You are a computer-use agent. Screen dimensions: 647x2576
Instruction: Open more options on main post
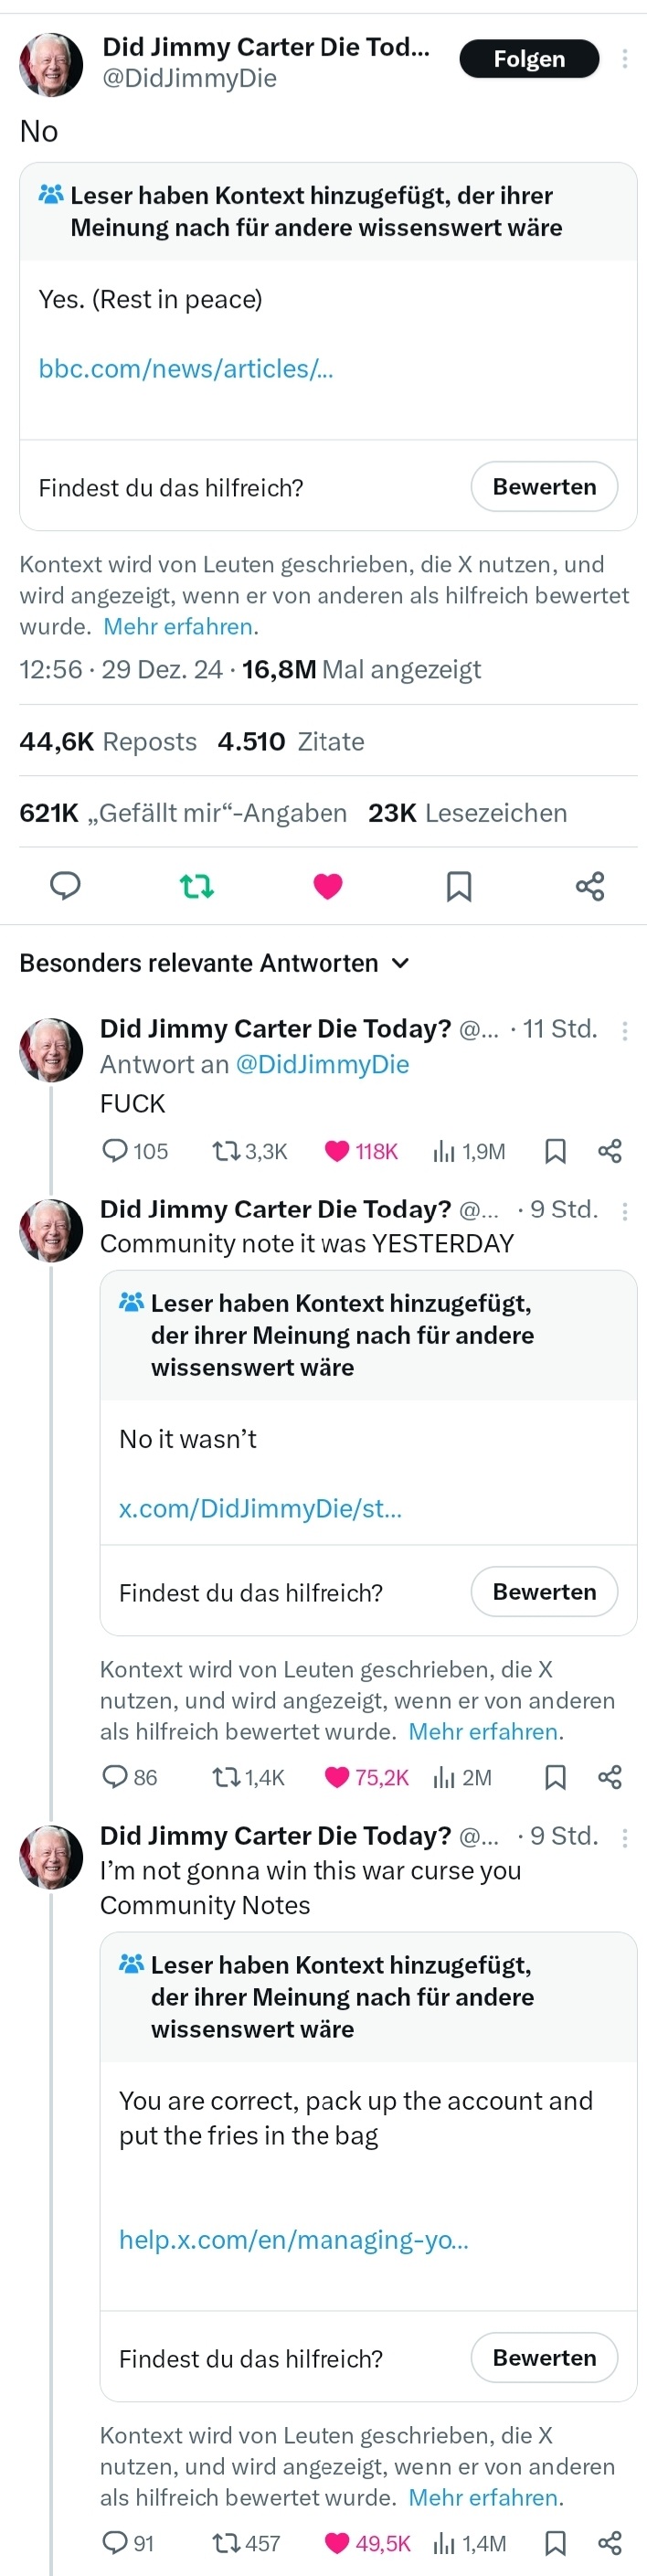tap(625, 59)
